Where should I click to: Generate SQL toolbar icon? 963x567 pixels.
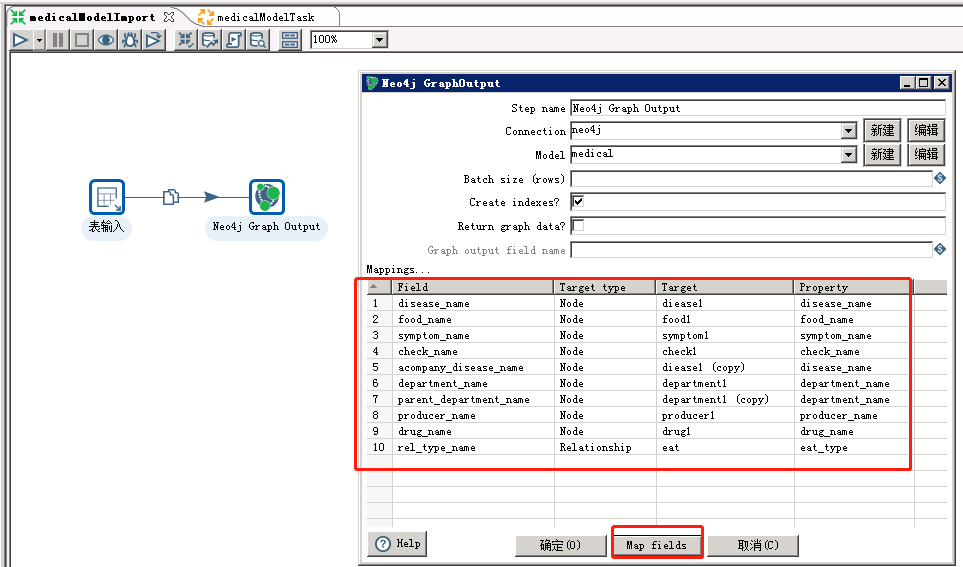tap(234, 41)
